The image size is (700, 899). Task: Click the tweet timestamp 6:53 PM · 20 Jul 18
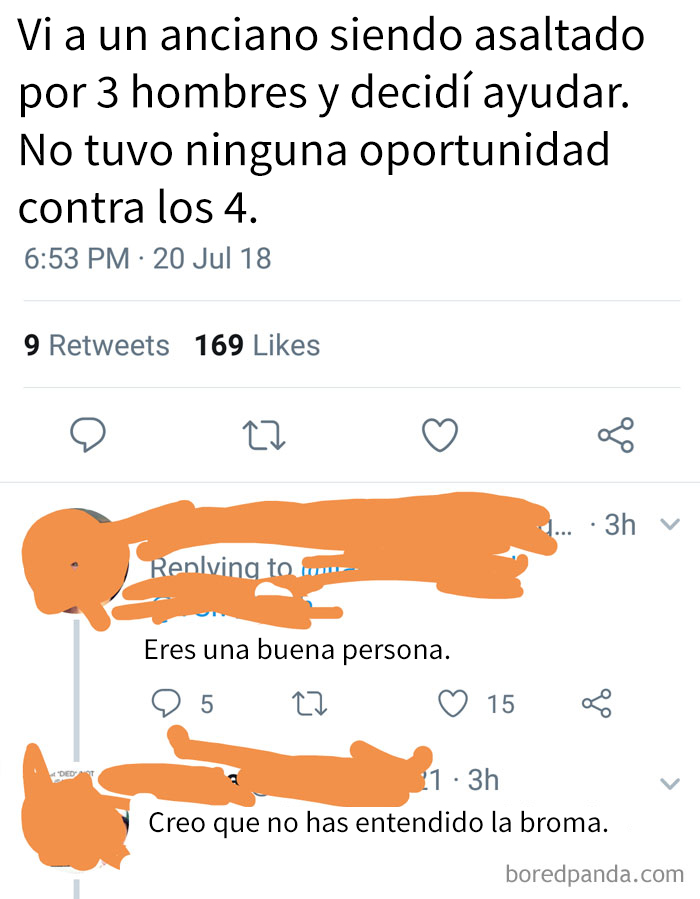(147, 258)
